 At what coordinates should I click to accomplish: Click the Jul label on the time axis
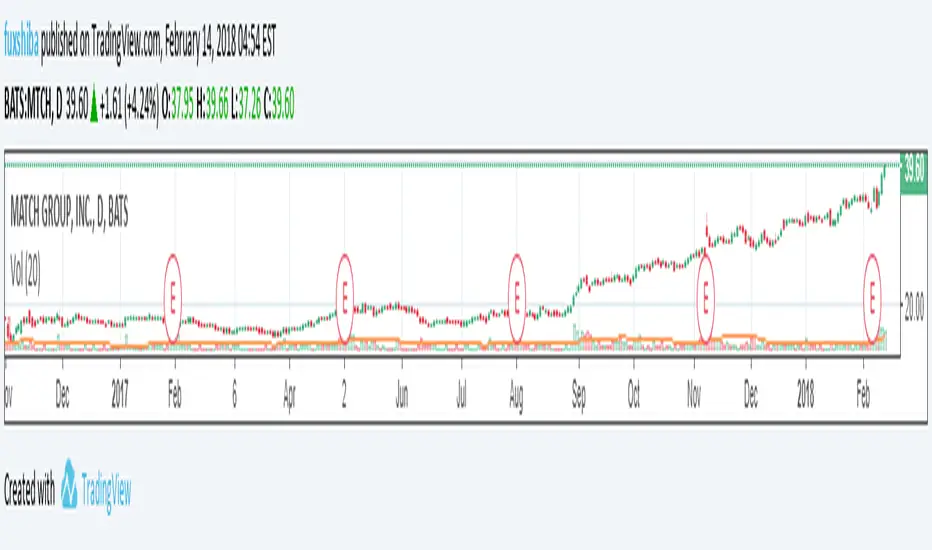(x=461, y=394)
